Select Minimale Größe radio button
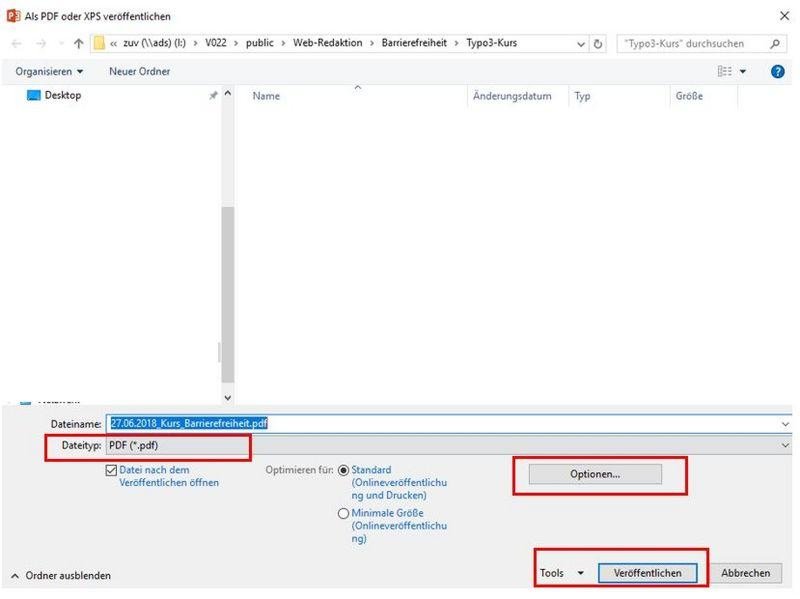 point(343,513)
